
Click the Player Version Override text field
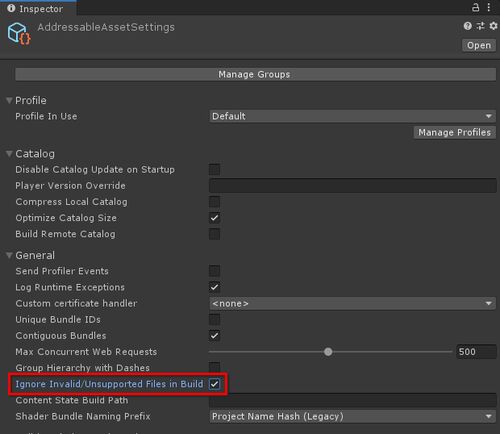pos(353,186)
